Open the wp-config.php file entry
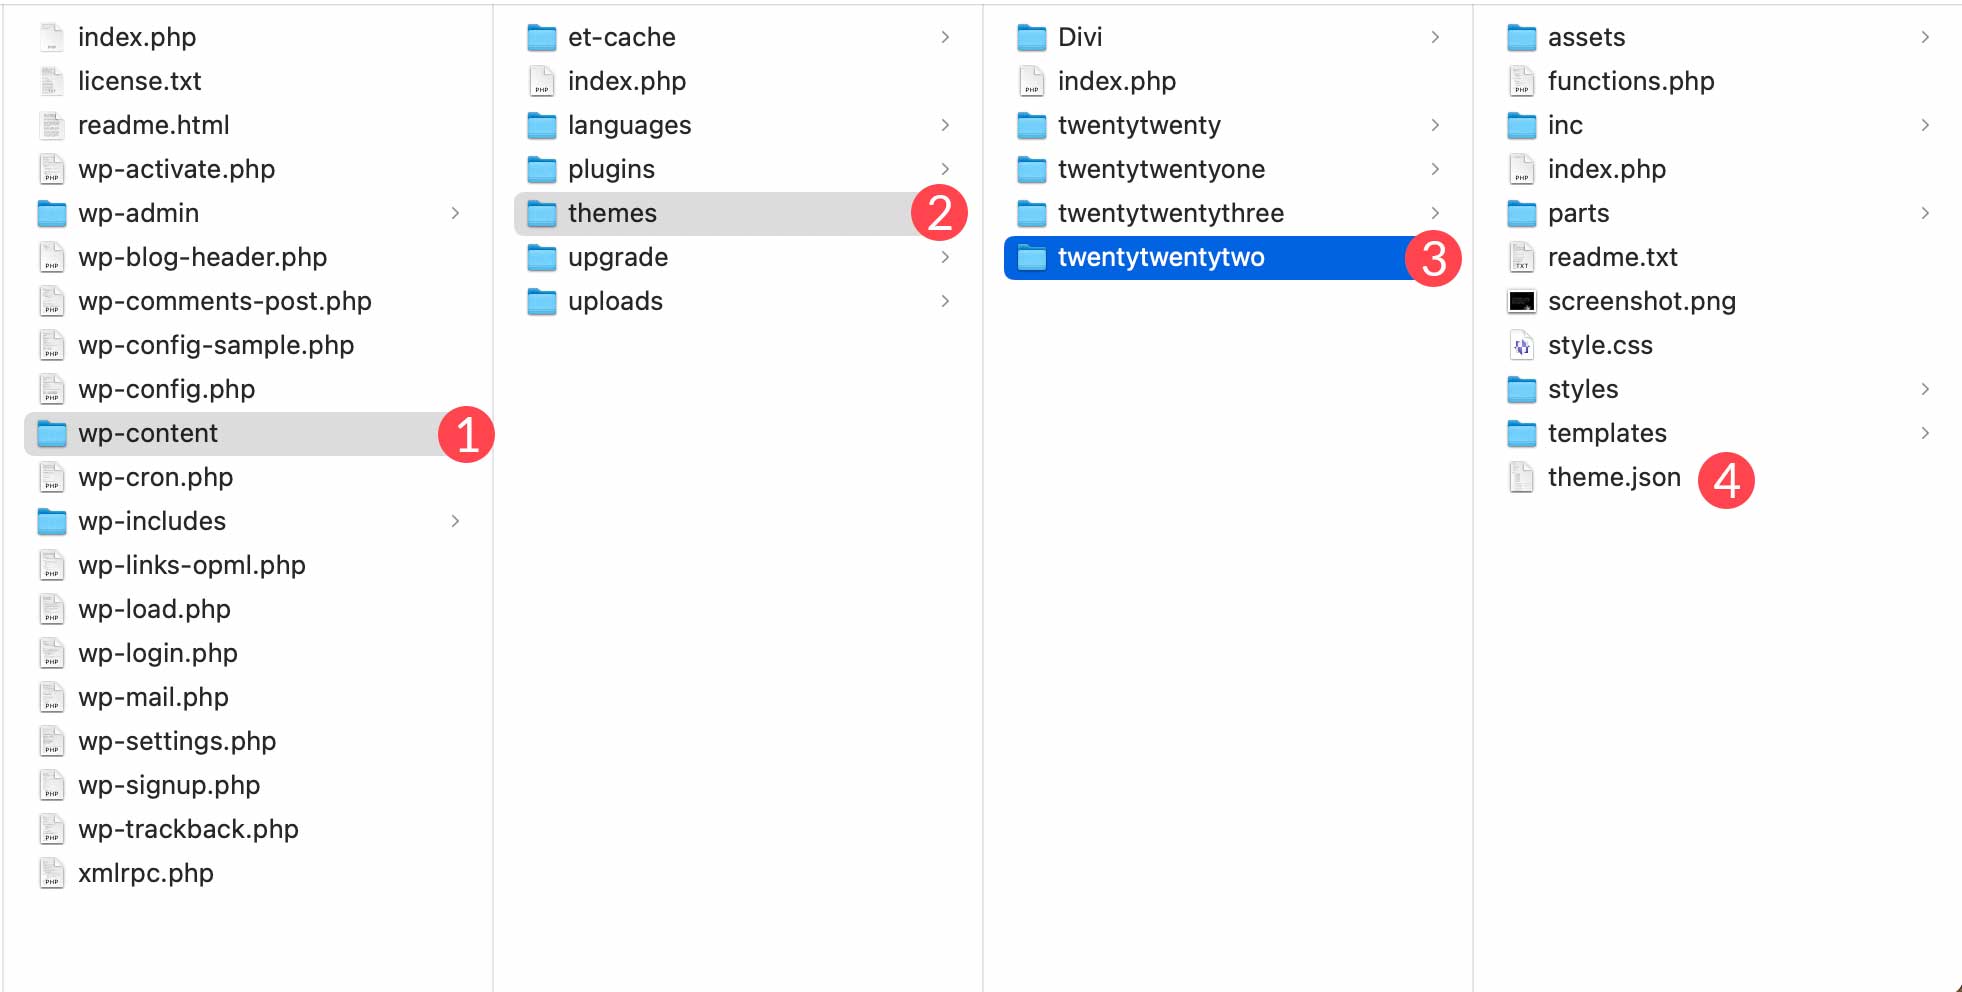 click(167, 389)
